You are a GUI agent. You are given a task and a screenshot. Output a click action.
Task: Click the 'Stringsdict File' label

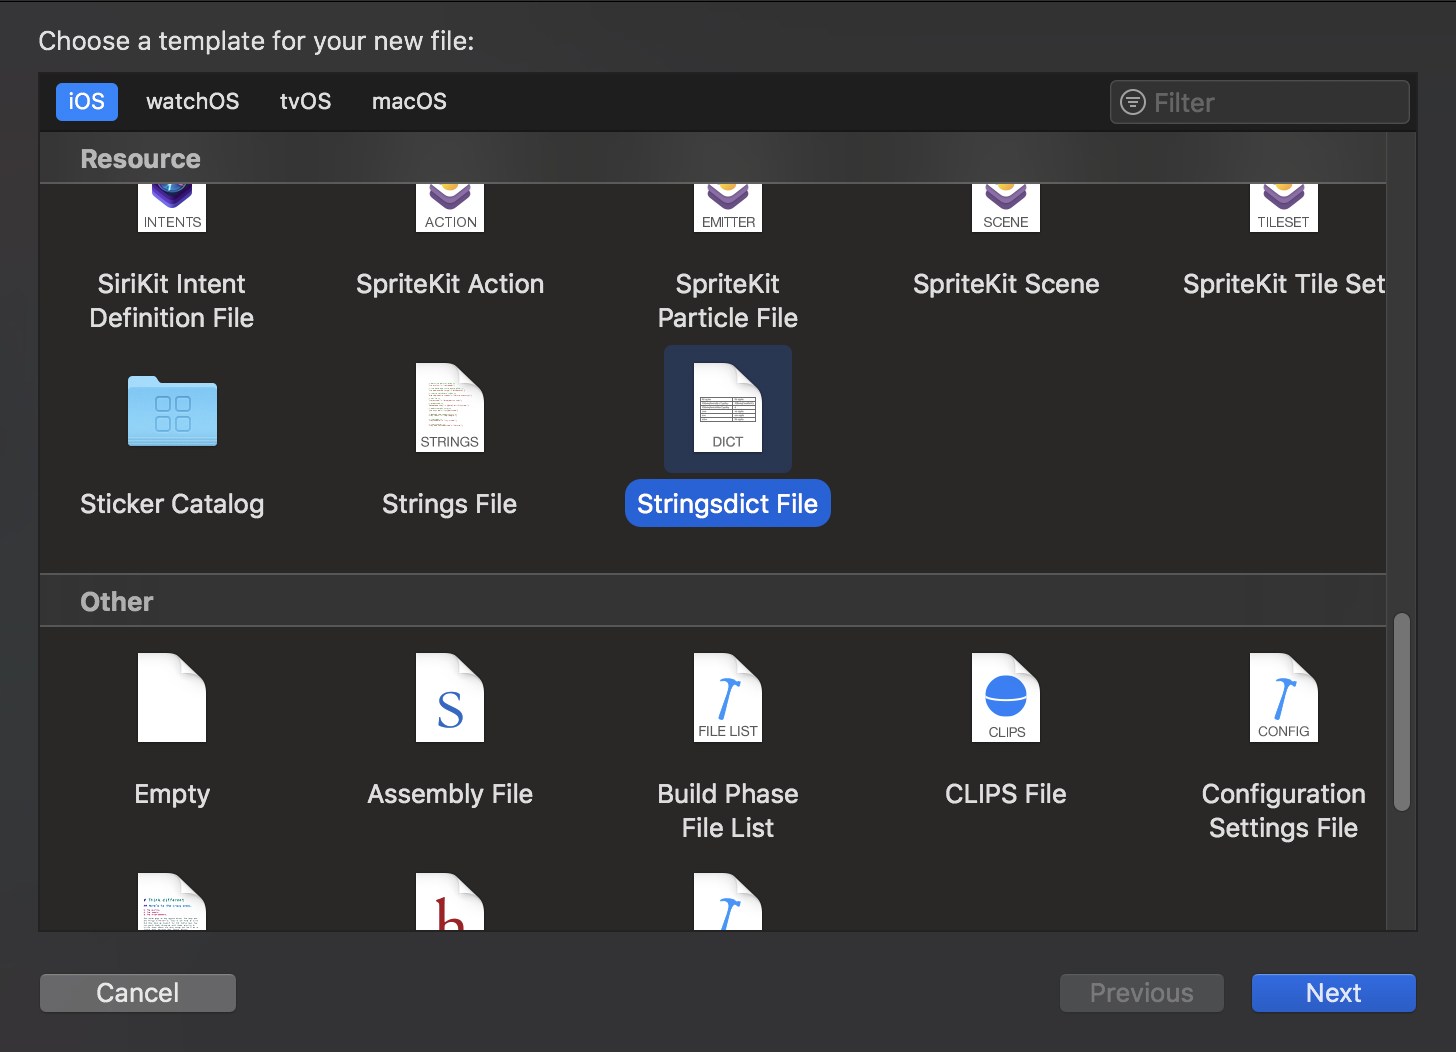728,504
